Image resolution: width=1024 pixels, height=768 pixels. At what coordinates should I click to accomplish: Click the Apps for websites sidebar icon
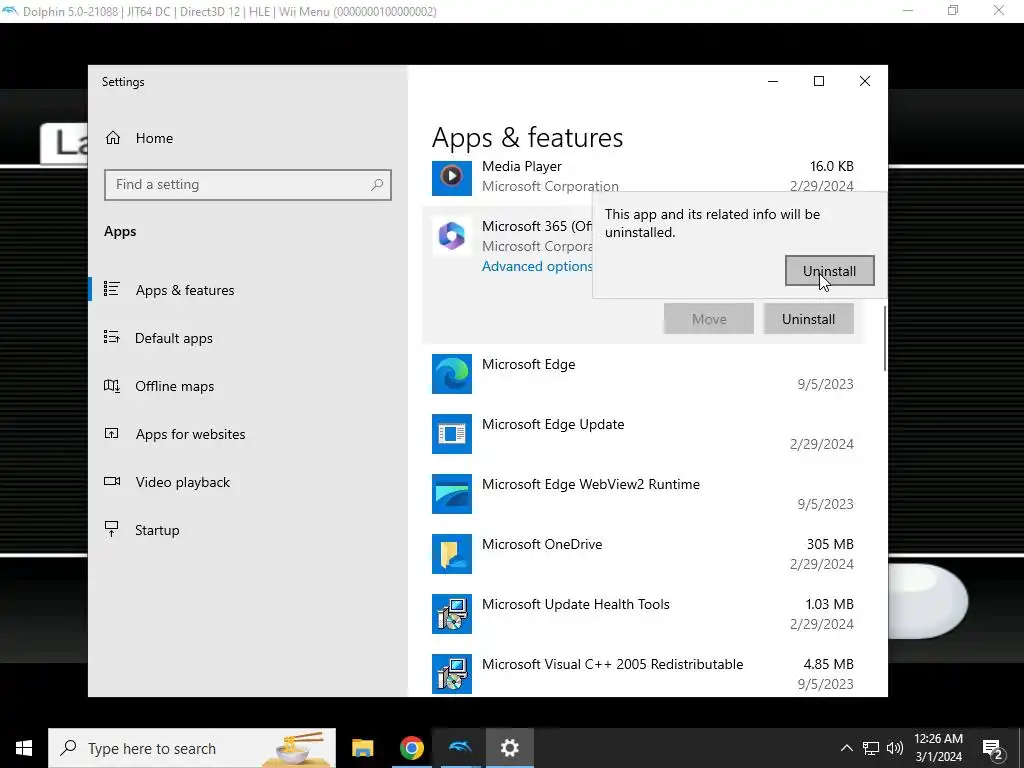pos(112,434)
